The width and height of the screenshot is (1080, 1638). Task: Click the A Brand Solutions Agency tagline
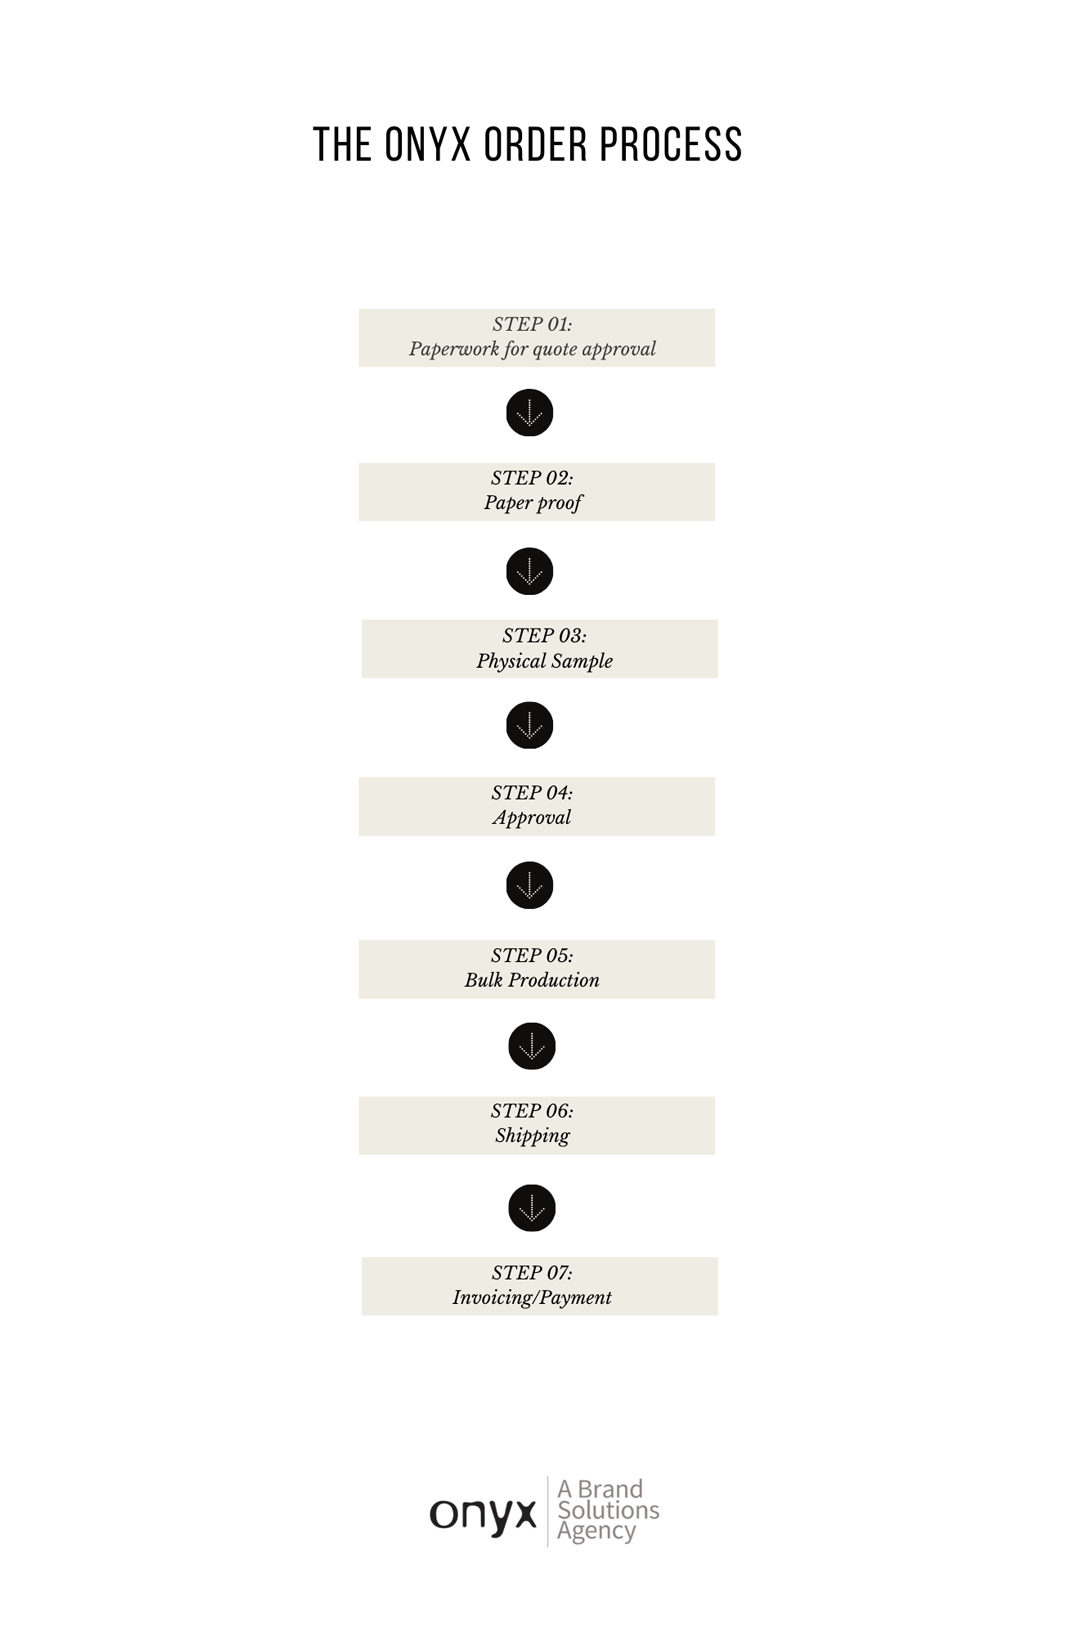(x=608, y=1511)
